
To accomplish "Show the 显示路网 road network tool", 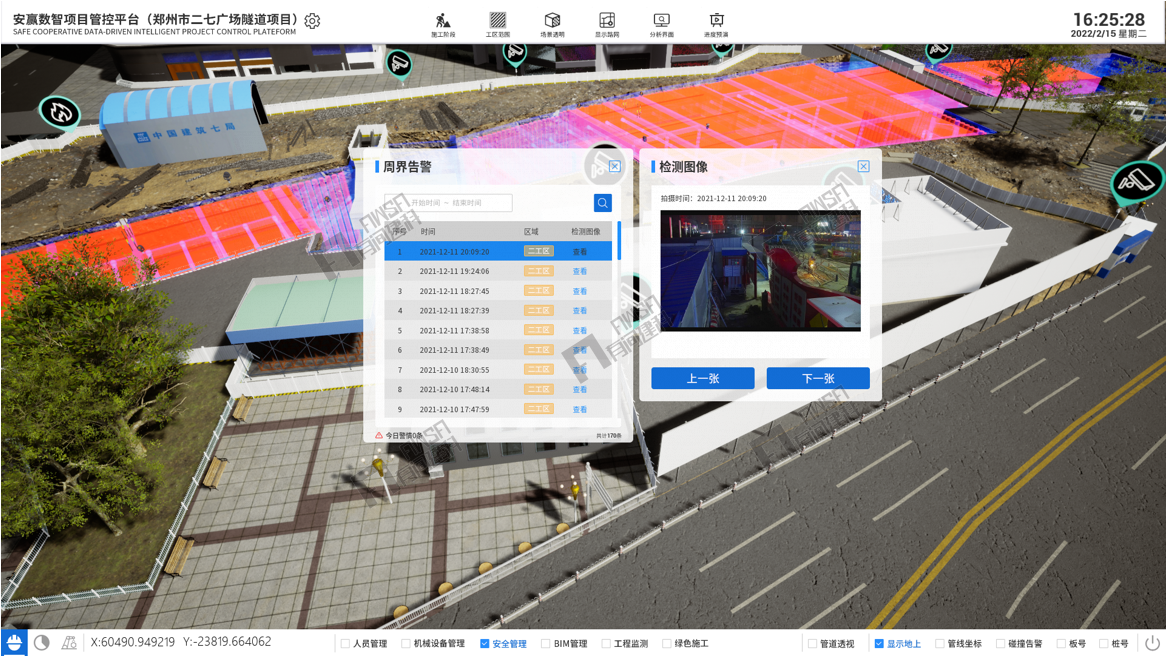I will click(x=607, y=24).
